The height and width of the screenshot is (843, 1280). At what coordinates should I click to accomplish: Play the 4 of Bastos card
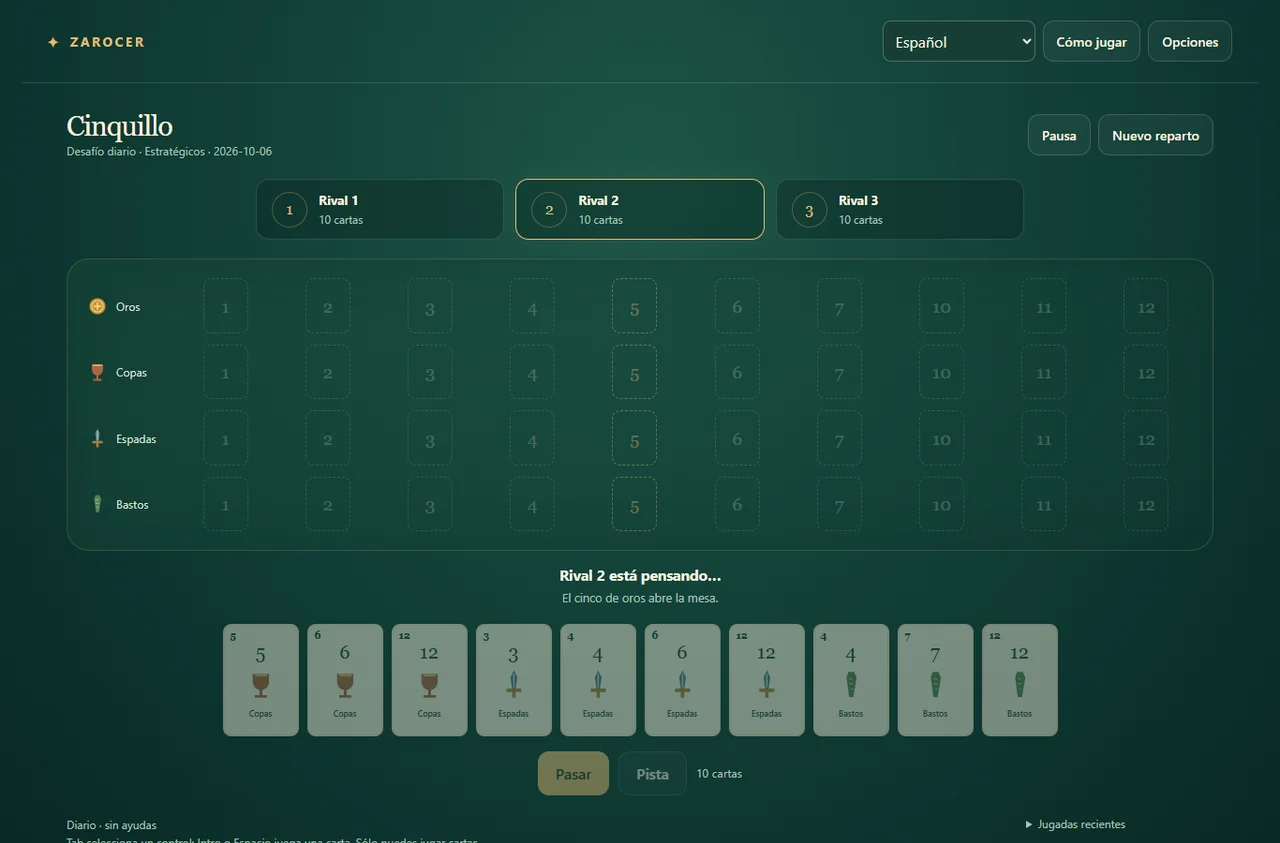(851, 680)
